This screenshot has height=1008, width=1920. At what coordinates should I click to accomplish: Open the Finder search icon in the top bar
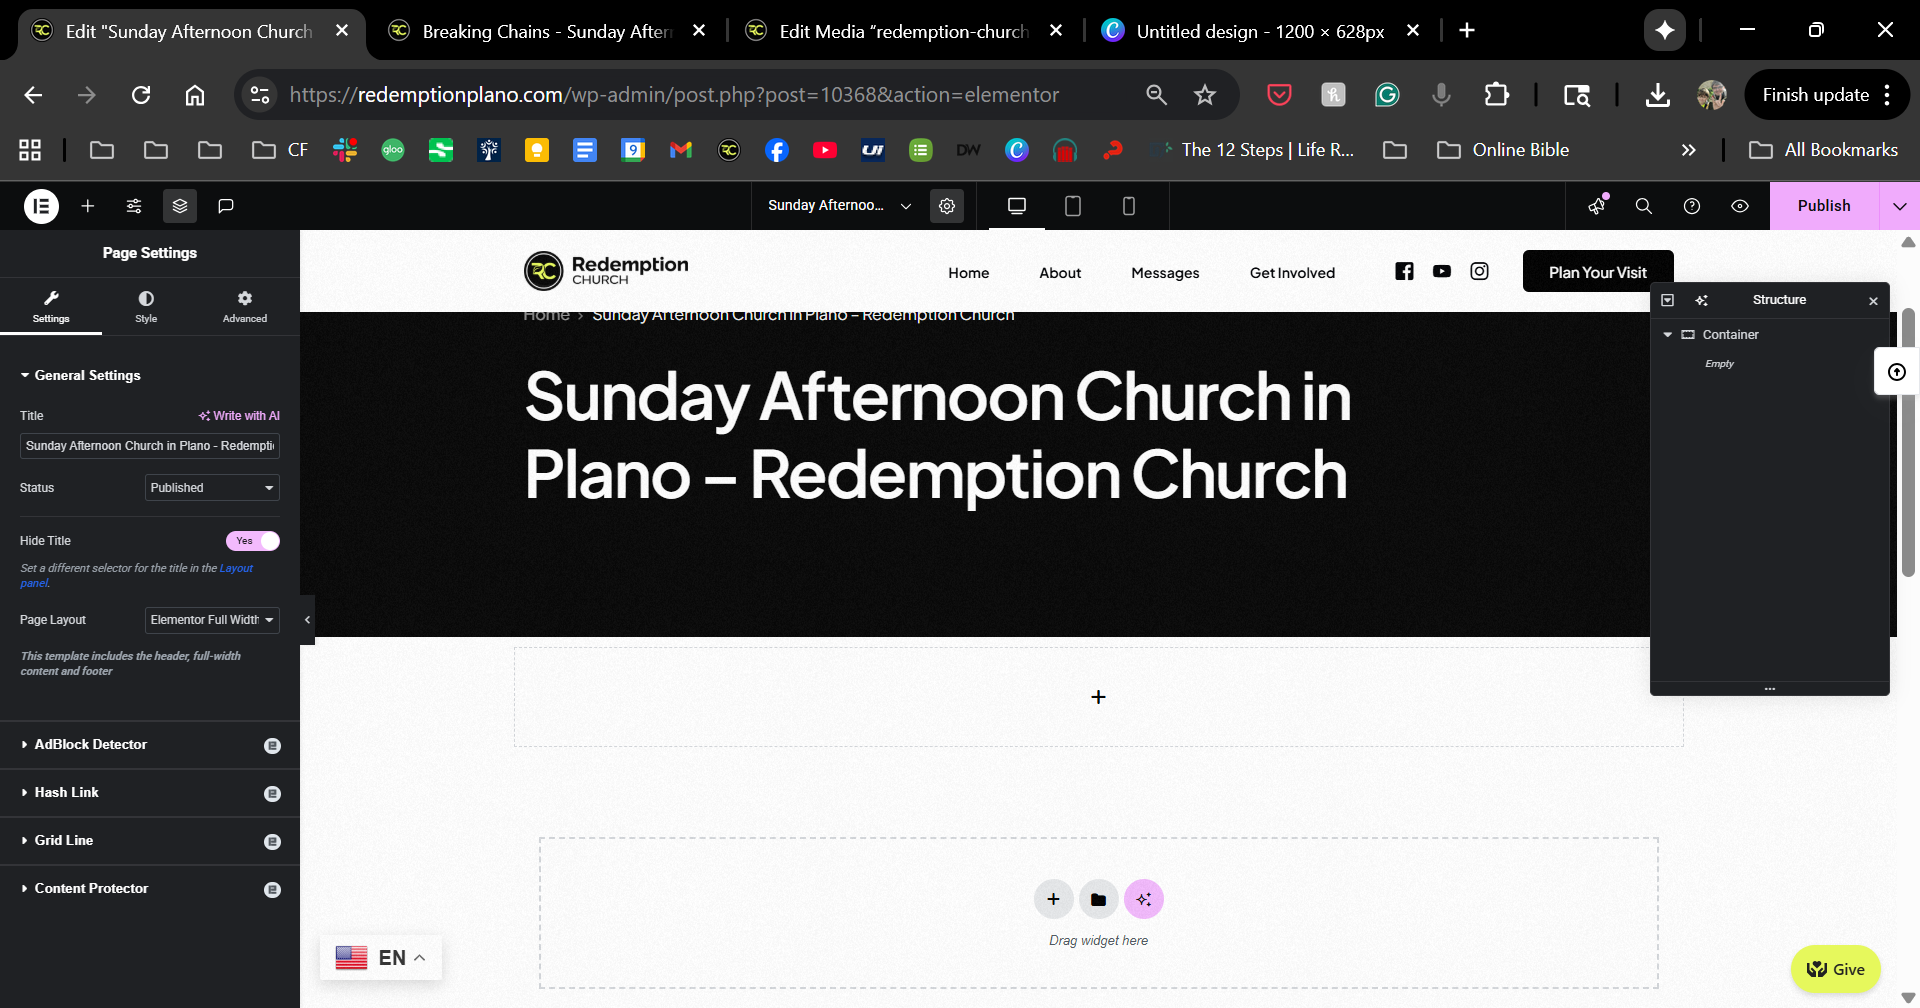click(x=1643, y=206)
